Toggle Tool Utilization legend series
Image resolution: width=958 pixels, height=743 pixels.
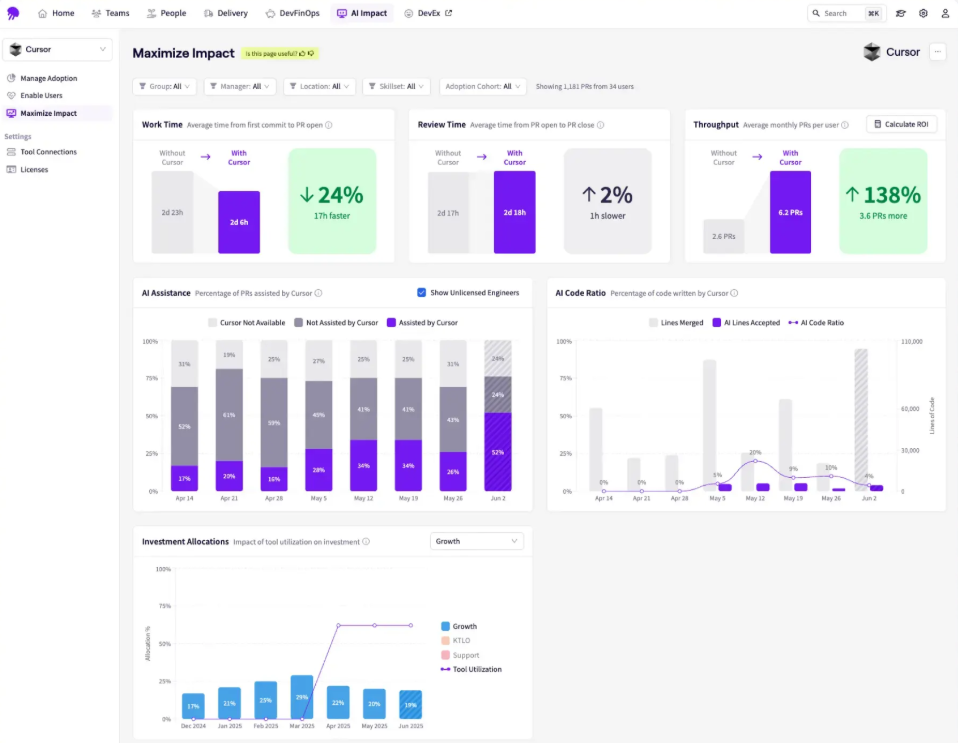[470, 669]
